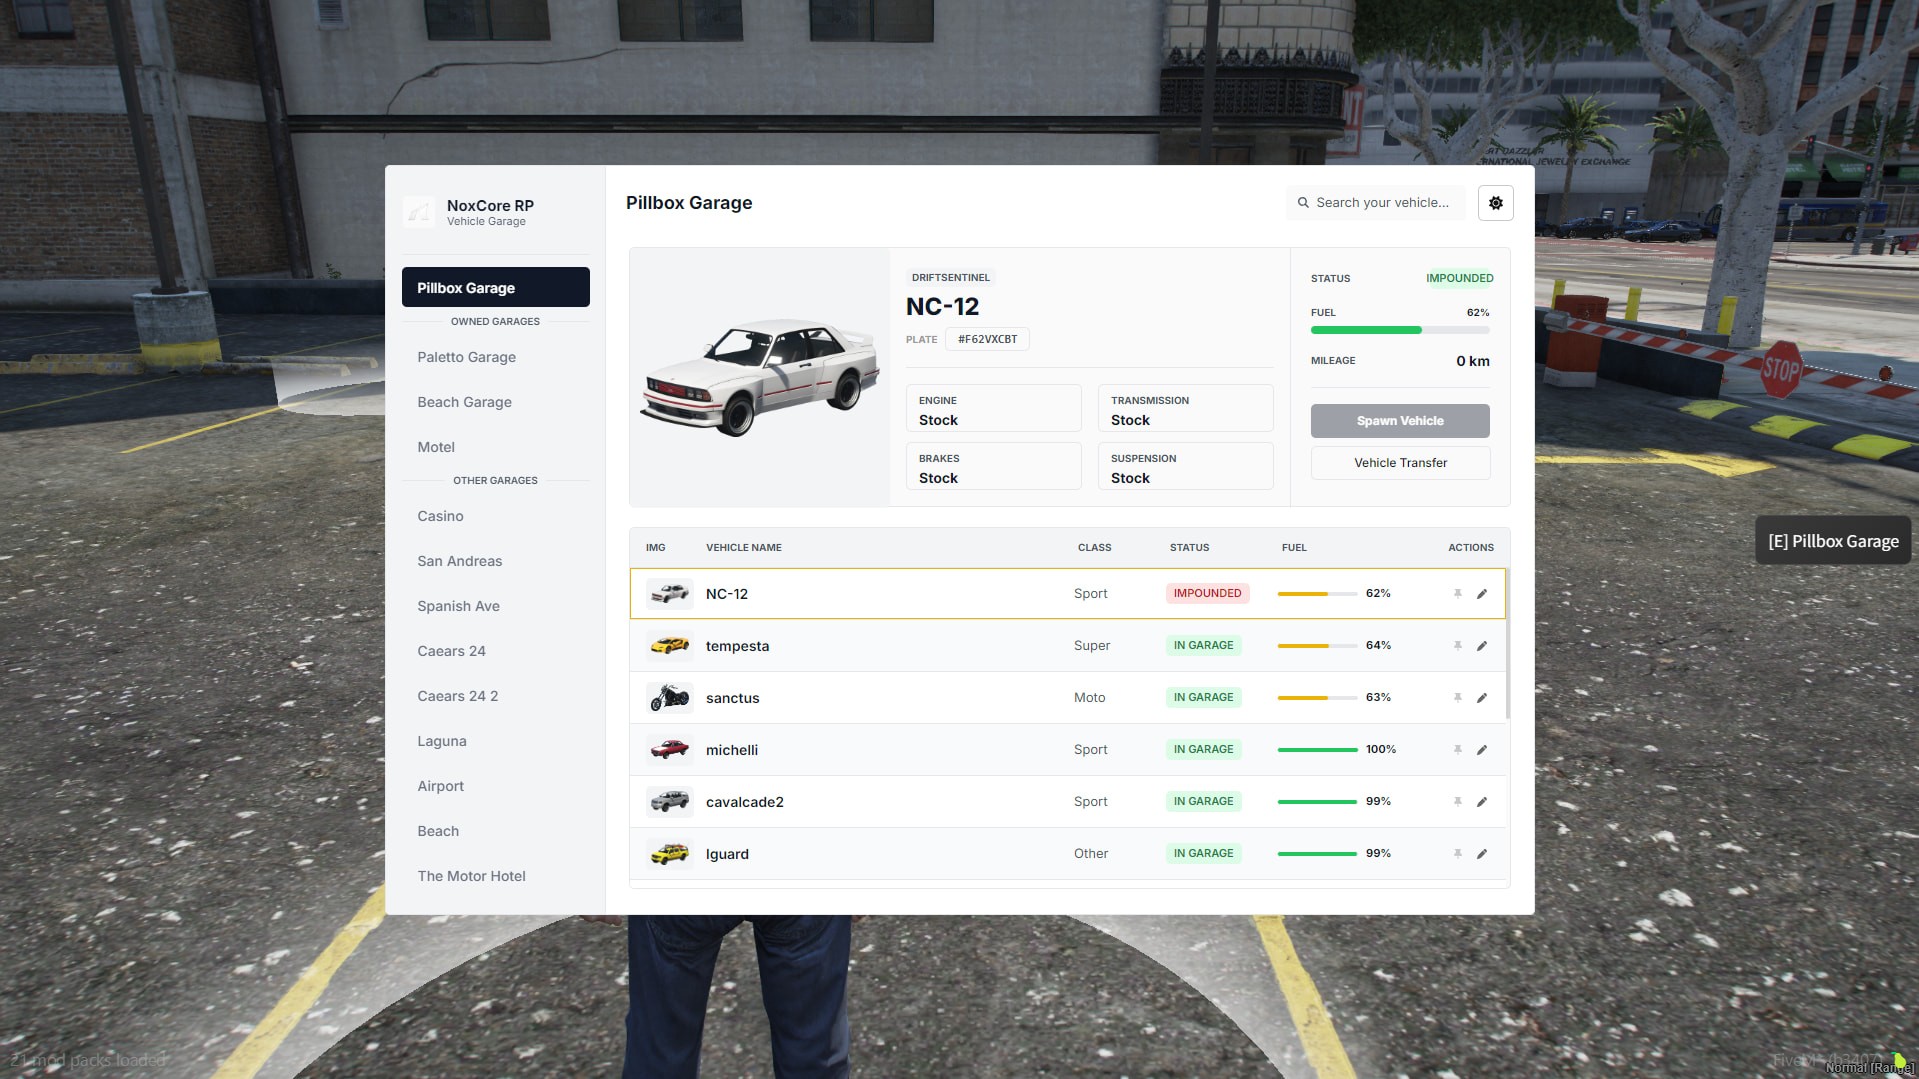This screenshot has width=1919, height=1079.
Task: Click the lguard row thumbnail
Action: (669, 854)
